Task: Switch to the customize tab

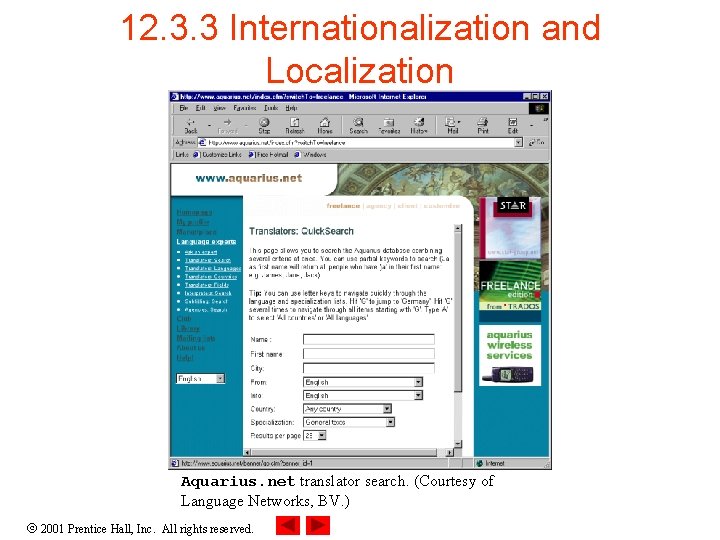Action: 441,206
